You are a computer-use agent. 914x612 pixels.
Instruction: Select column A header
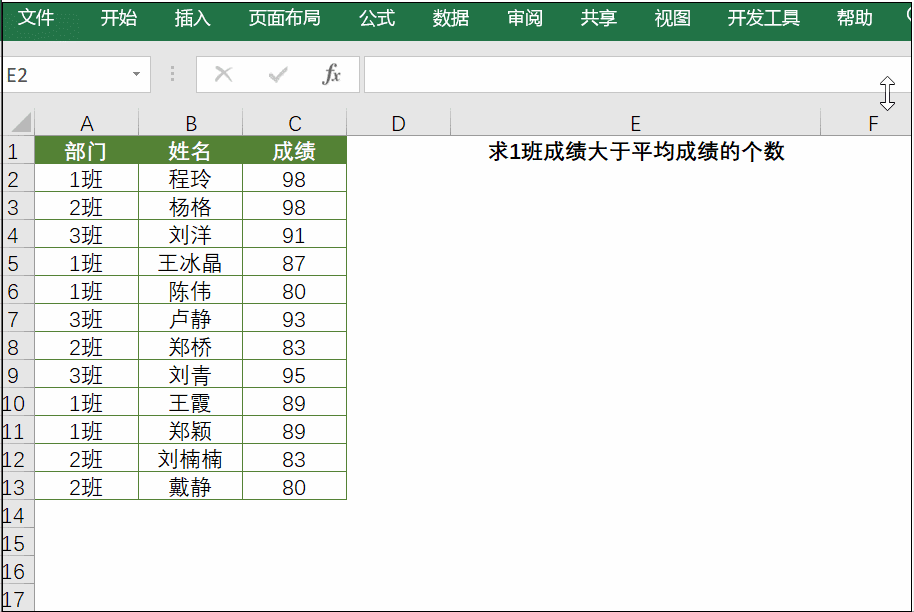click(87, 123)
